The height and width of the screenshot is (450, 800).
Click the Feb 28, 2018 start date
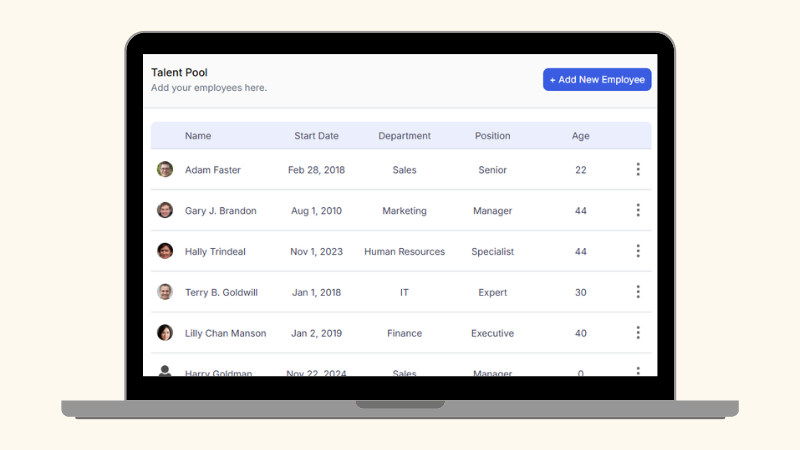pyautogui.click(x=316, y=170)
